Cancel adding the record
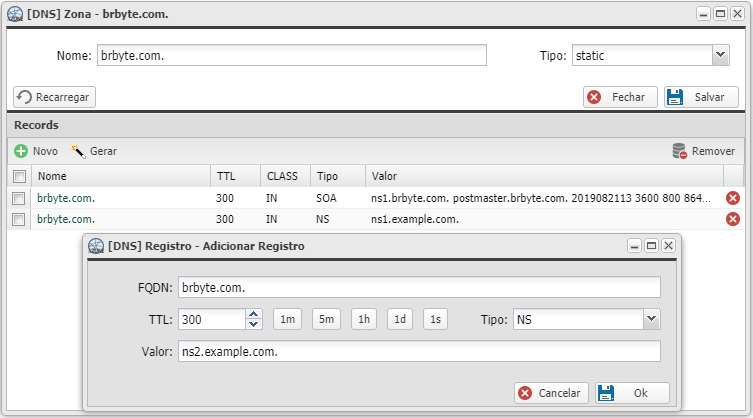 [550, 393]
